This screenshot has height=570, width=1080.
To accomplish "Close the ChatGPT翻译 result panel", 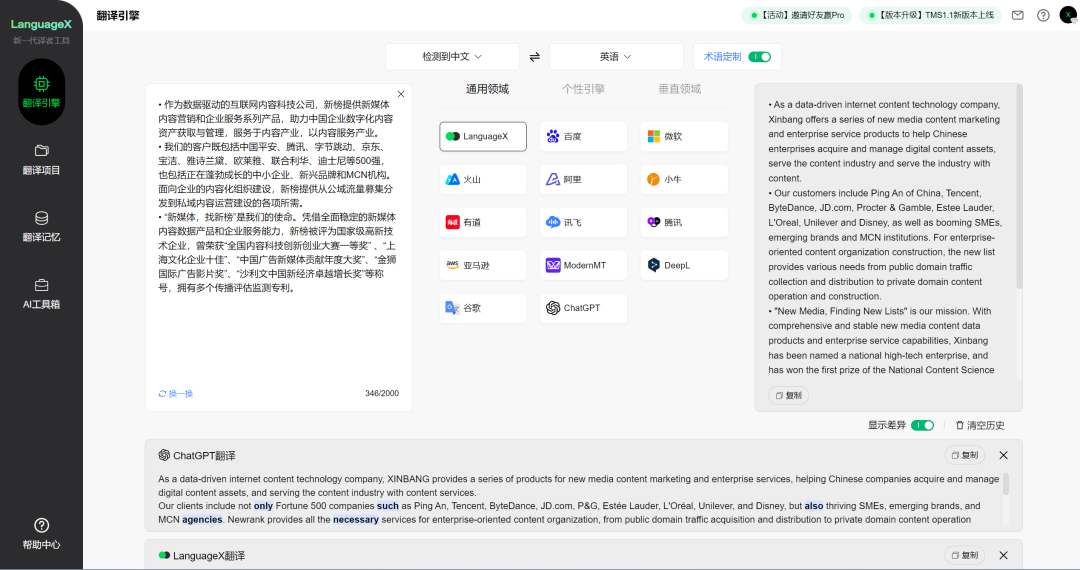I will [x=1004, y=455].
